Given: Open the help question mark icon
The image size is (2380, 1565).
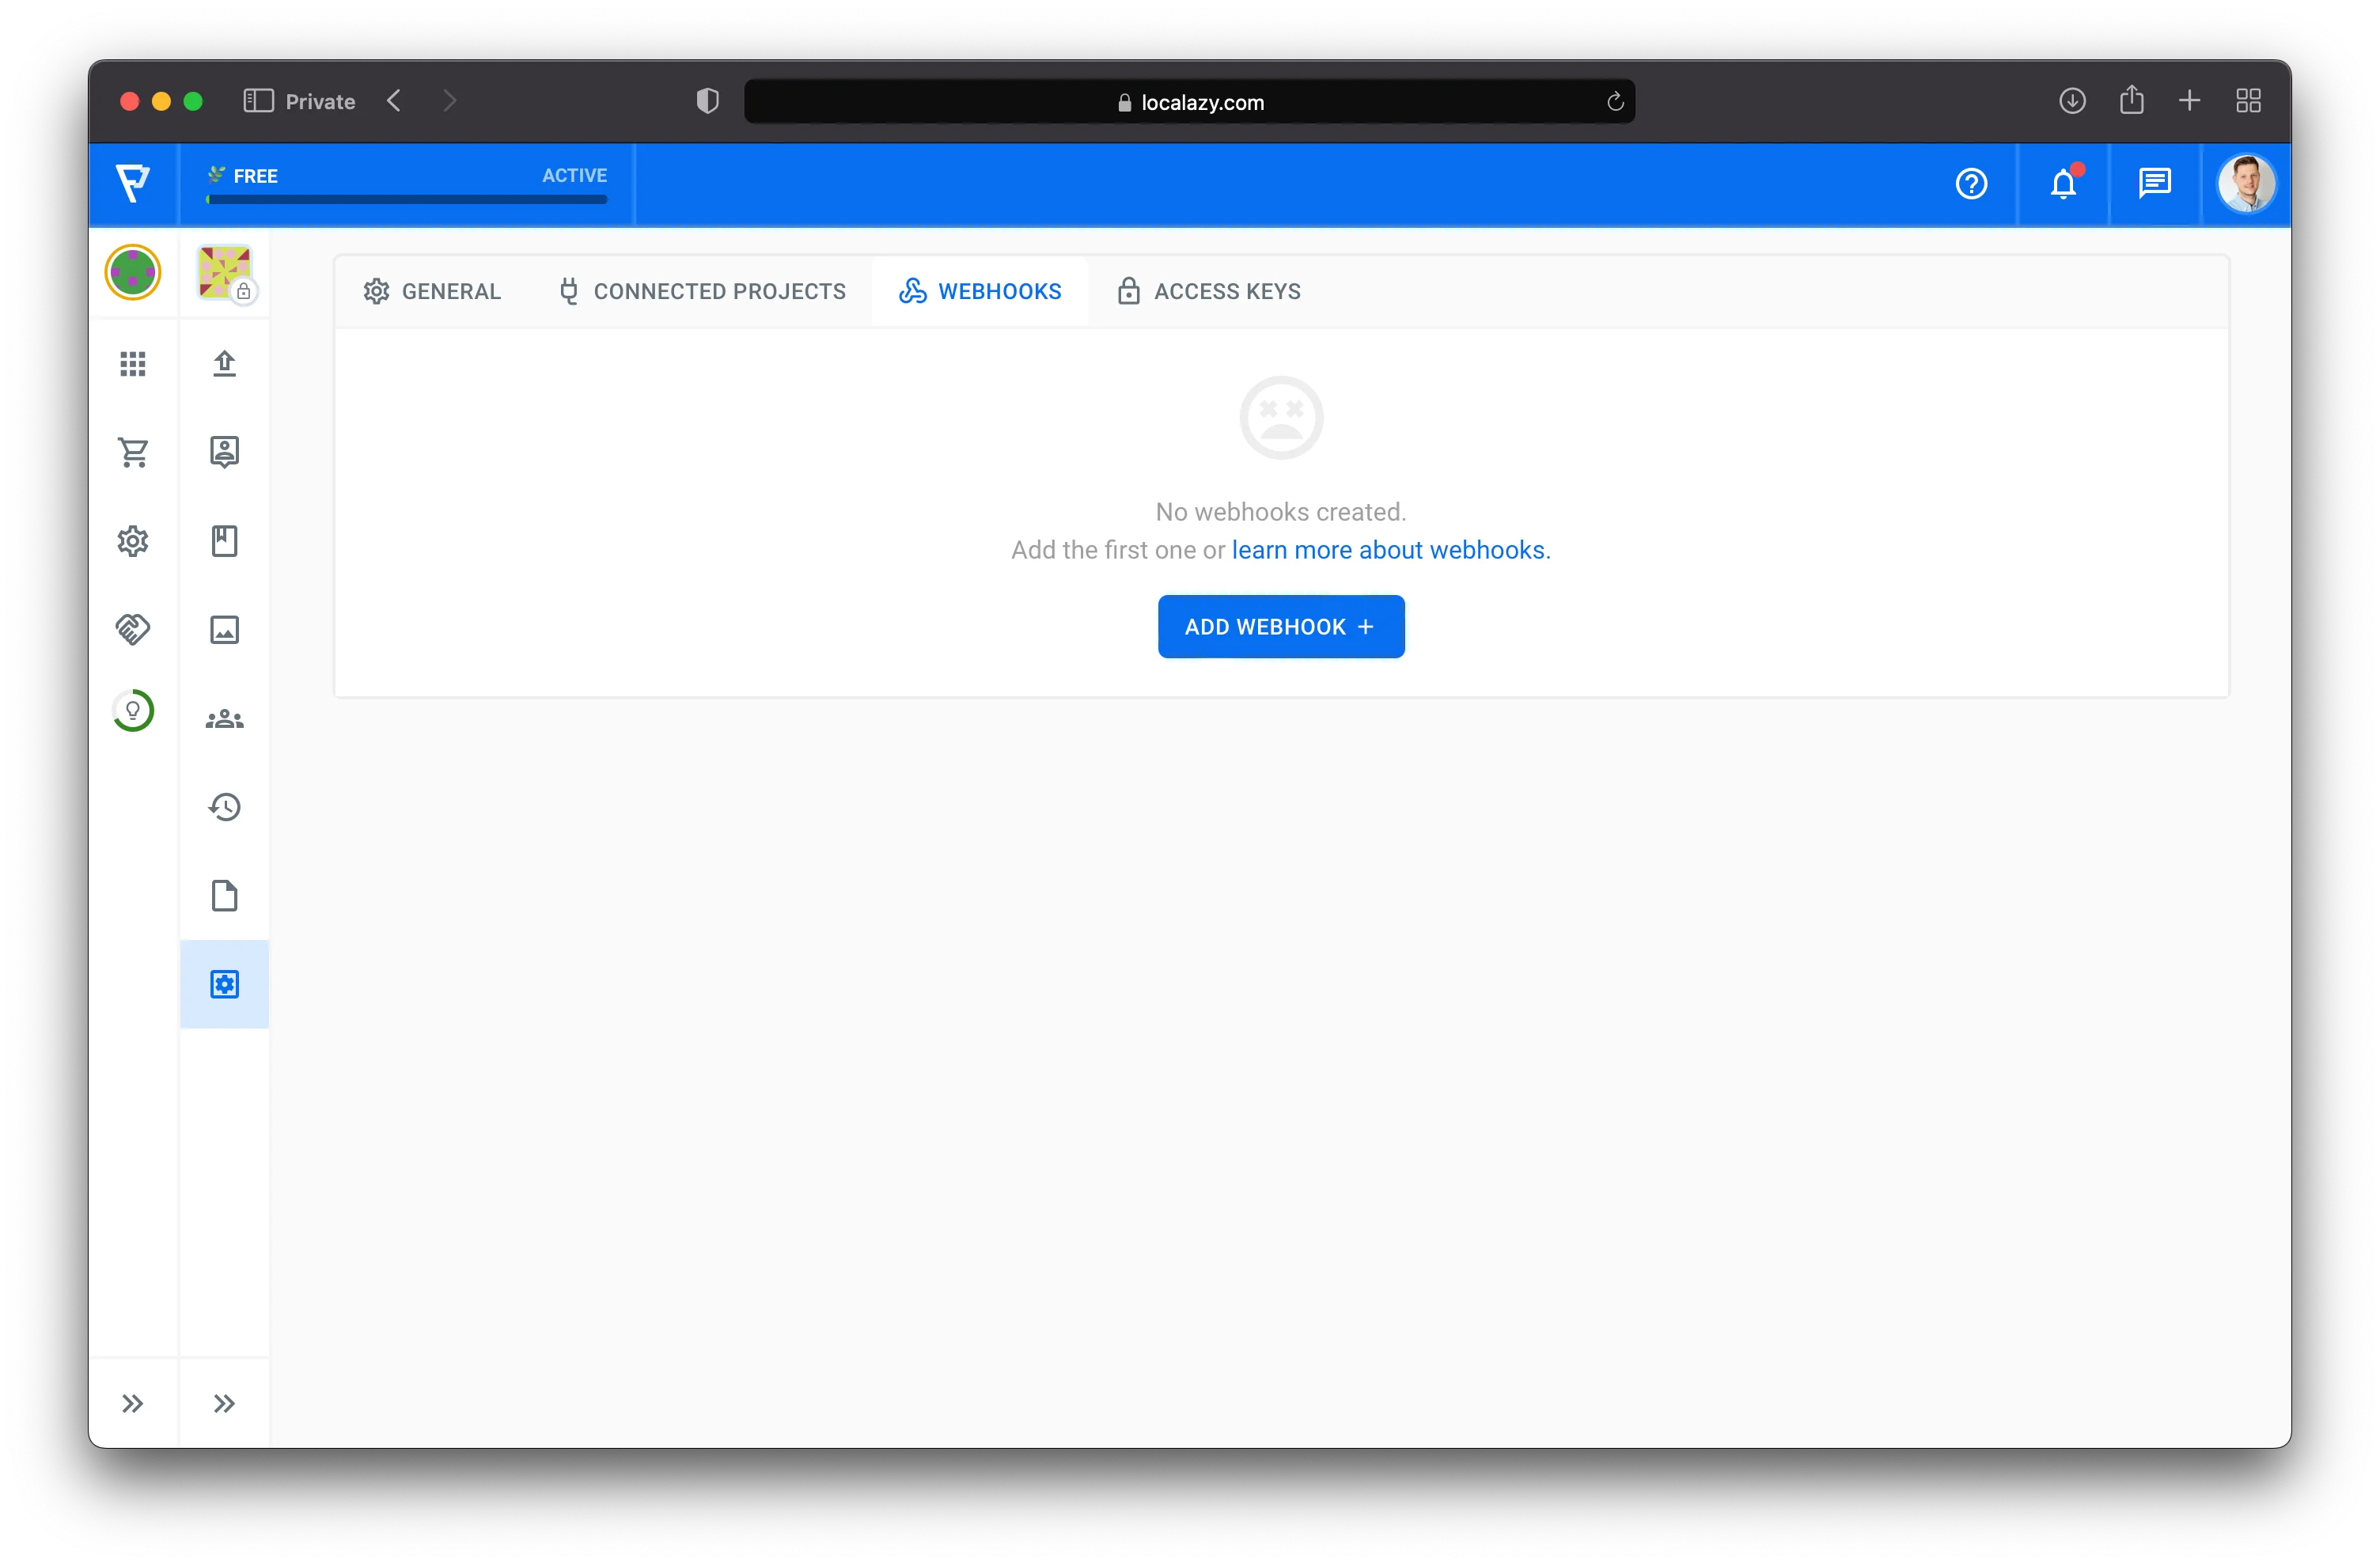Looking at the screenshot, I should pyautogui.click(x=1971, y=183).
